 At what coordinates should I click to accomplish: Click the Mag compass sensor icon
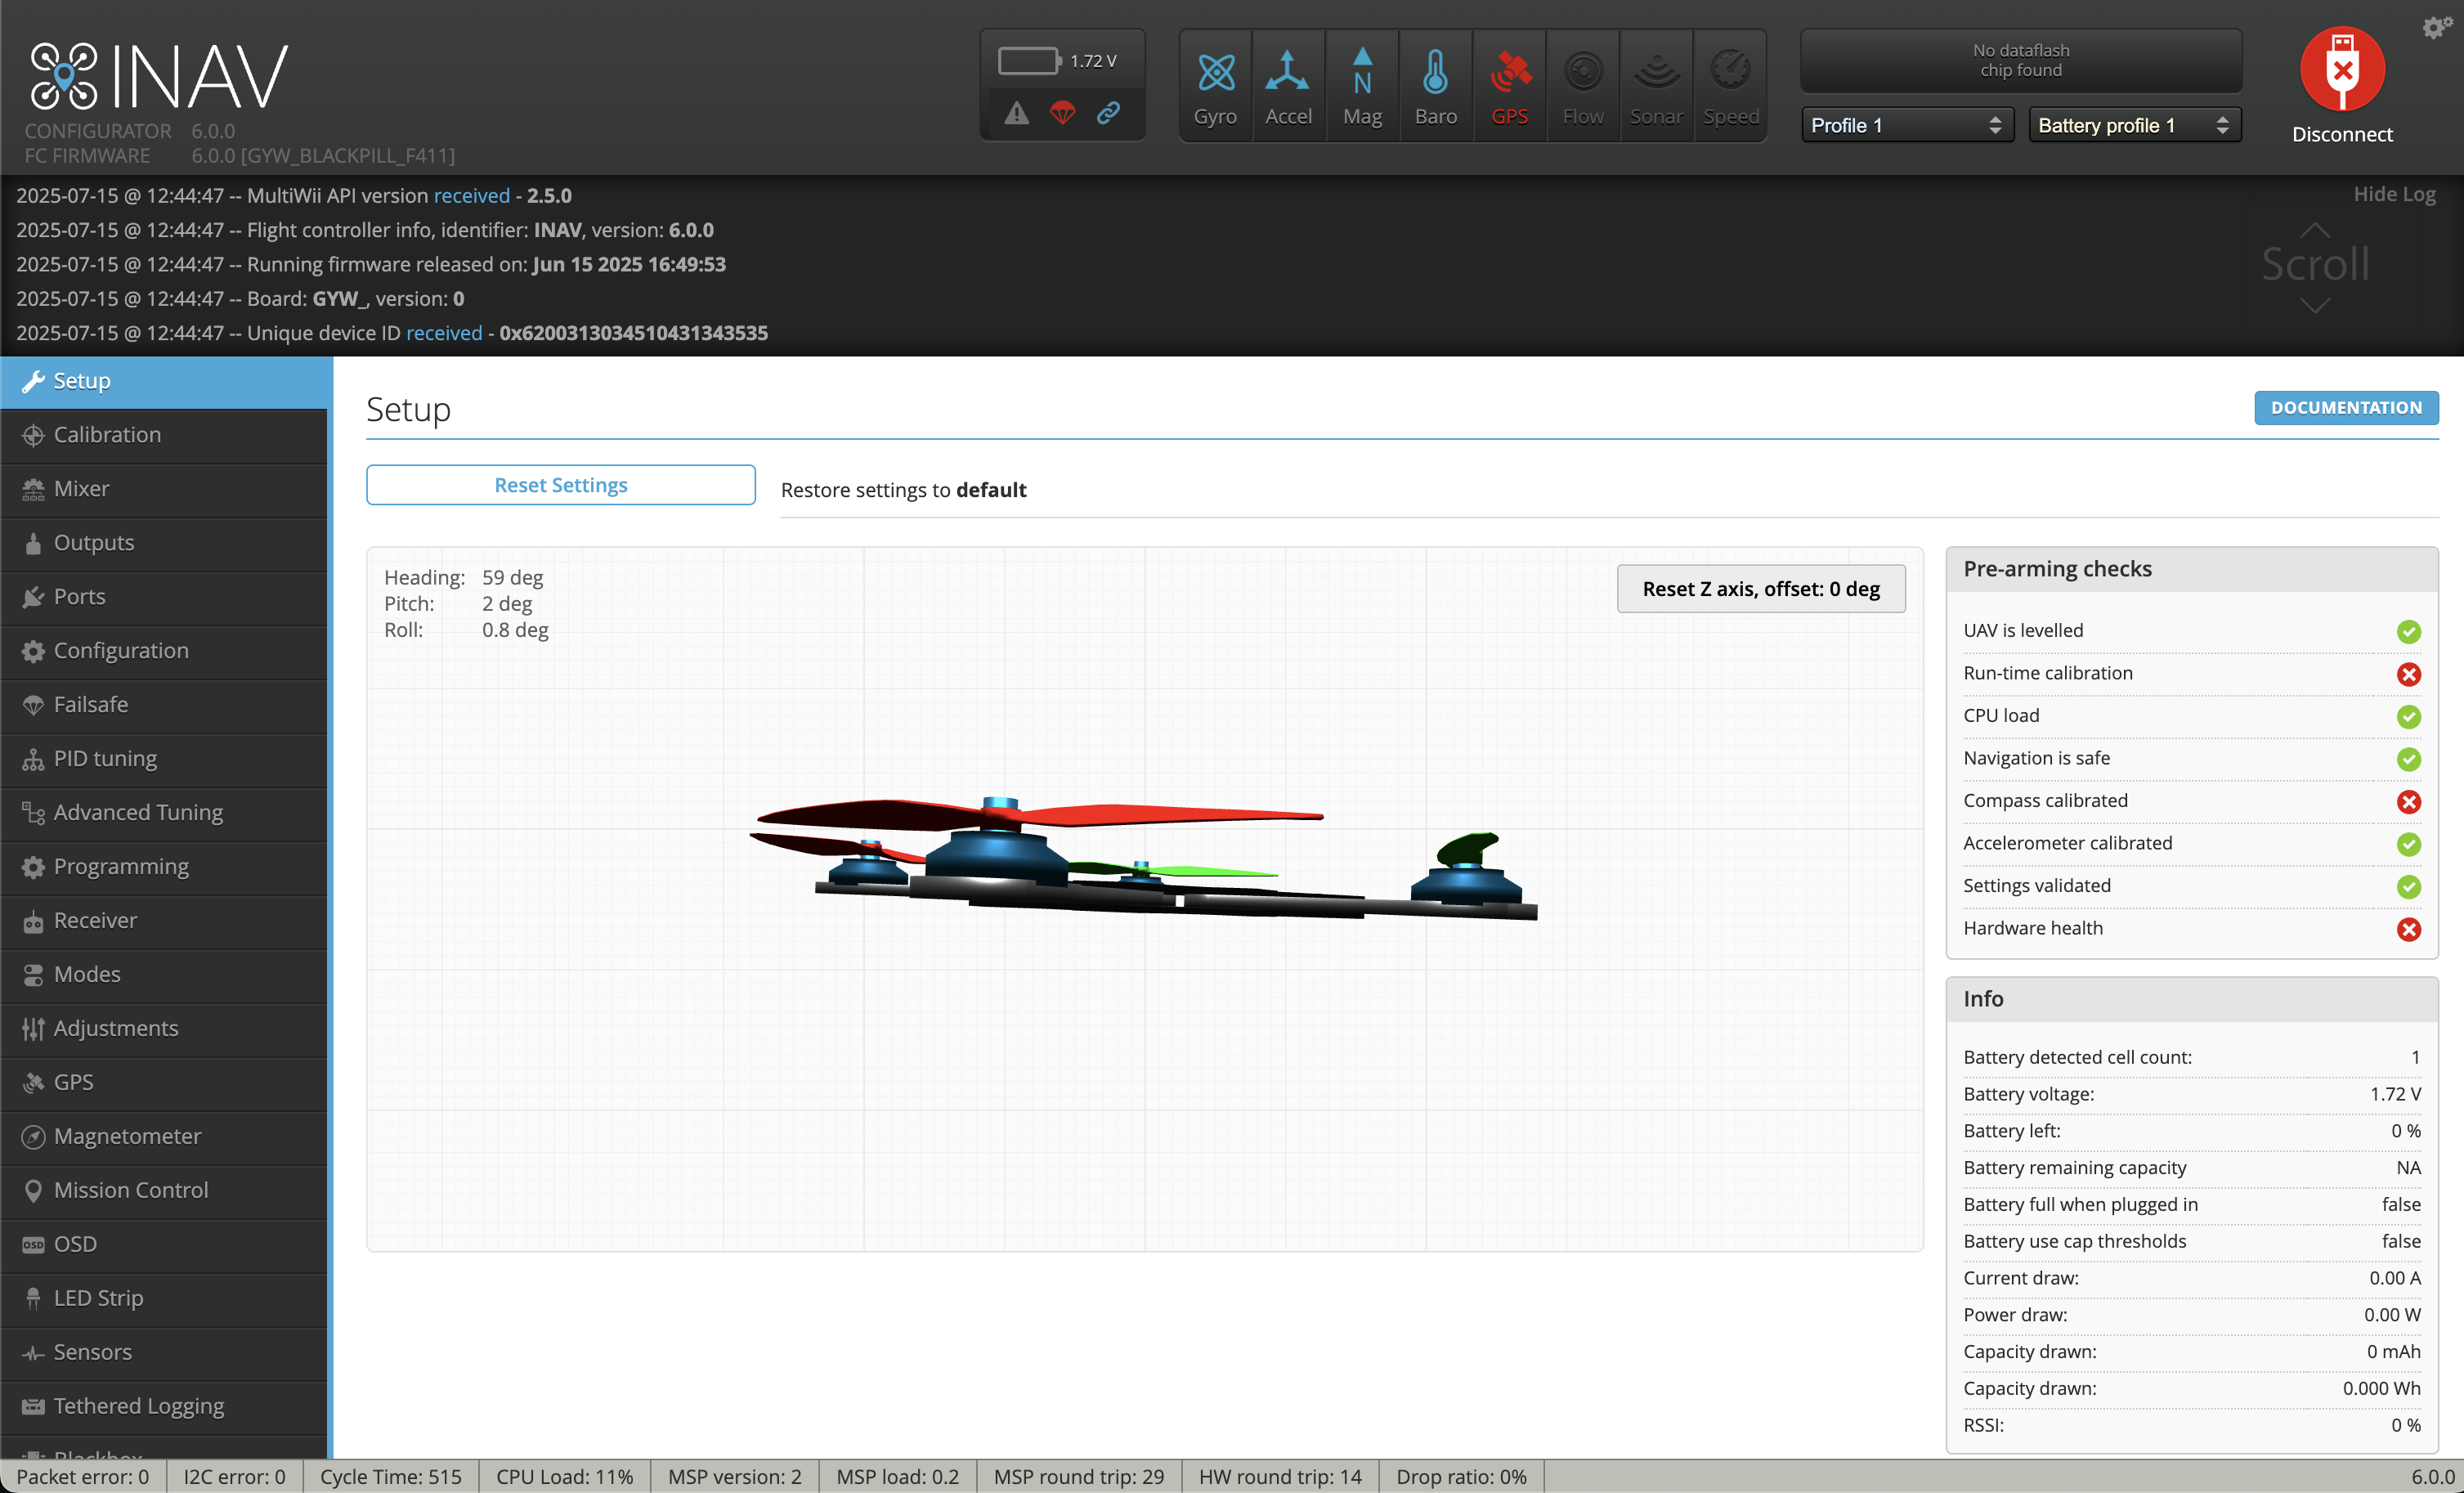click(1362, 73)
